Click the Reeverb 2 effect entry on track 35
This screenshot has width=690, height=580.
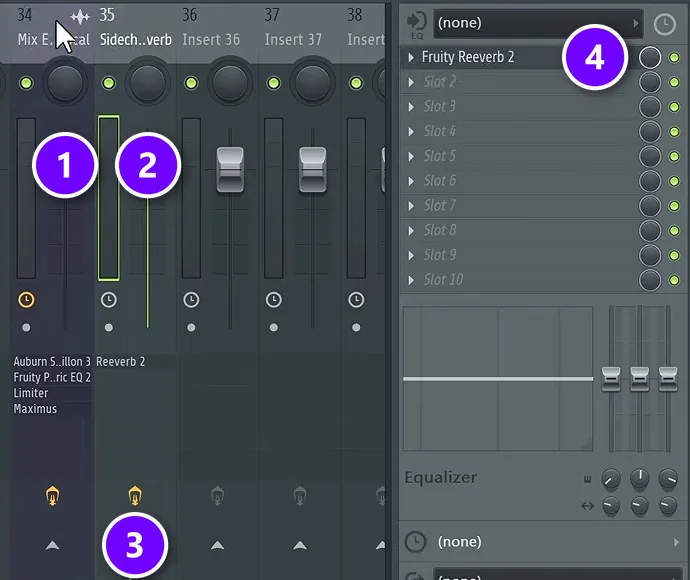[x=121, y=361]
